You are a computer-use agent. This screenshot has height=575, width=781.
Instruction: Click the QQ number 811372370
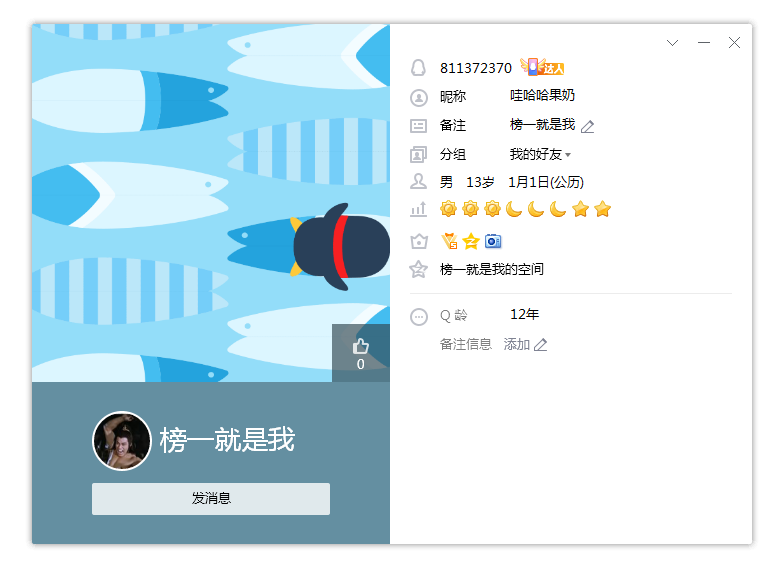point(476,68)
